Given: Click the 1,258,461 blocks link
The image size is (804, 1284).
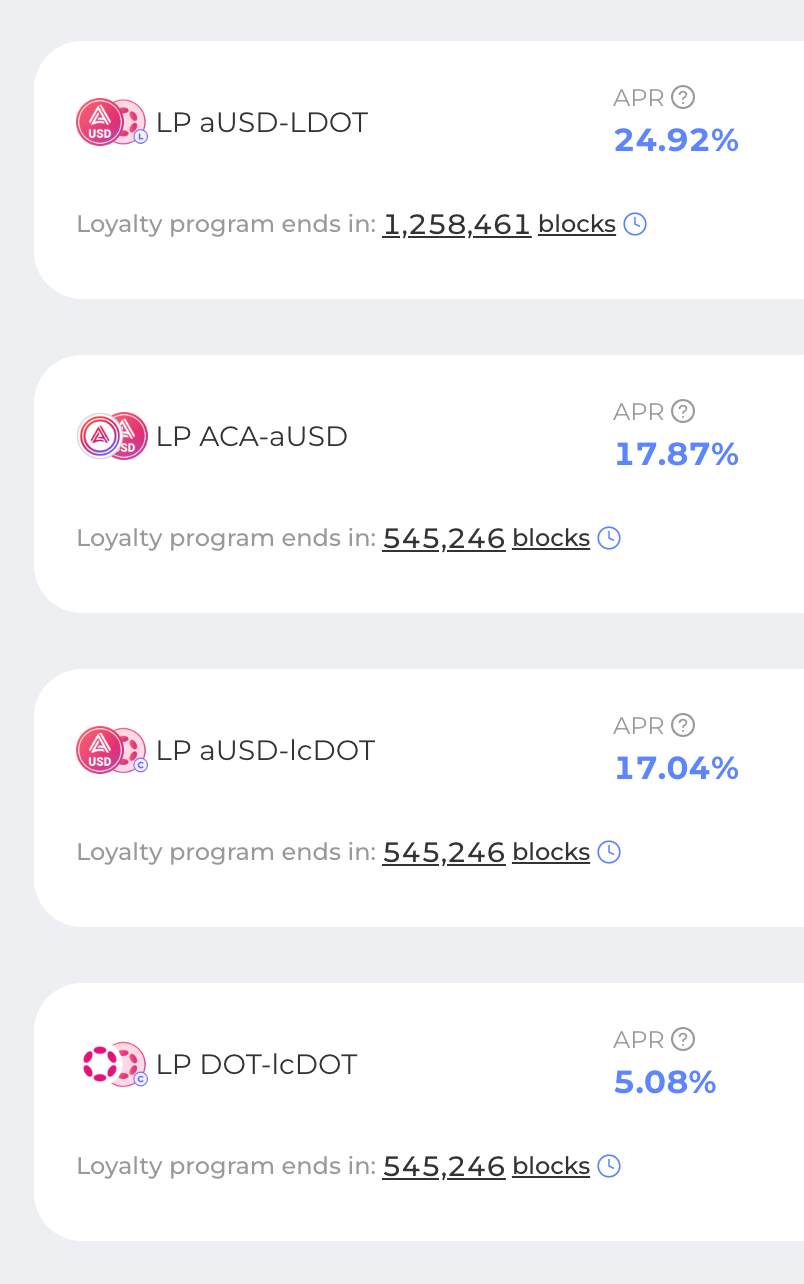Looking at the screenshot, I should (x=499, y=224).
